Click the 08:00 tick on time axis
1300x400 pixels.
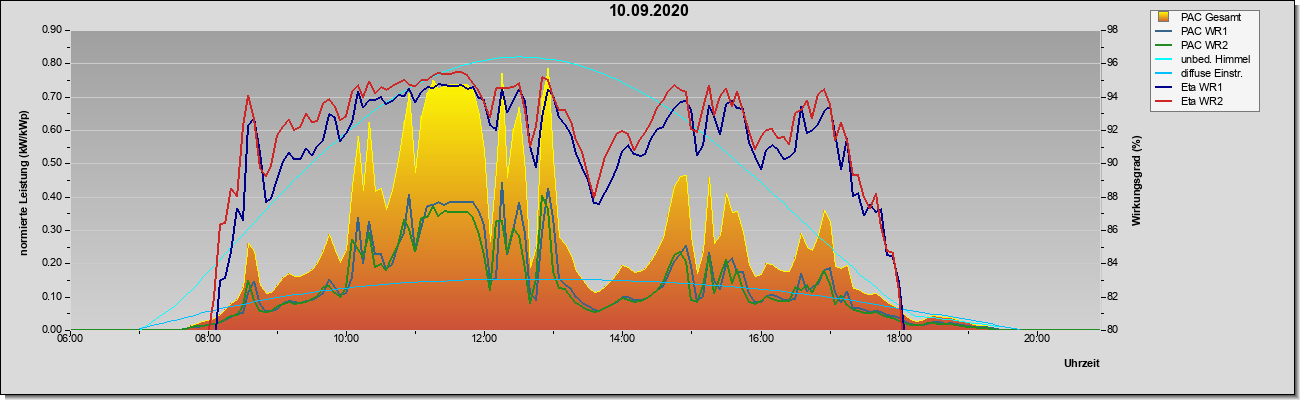click(x=208, y=338)
